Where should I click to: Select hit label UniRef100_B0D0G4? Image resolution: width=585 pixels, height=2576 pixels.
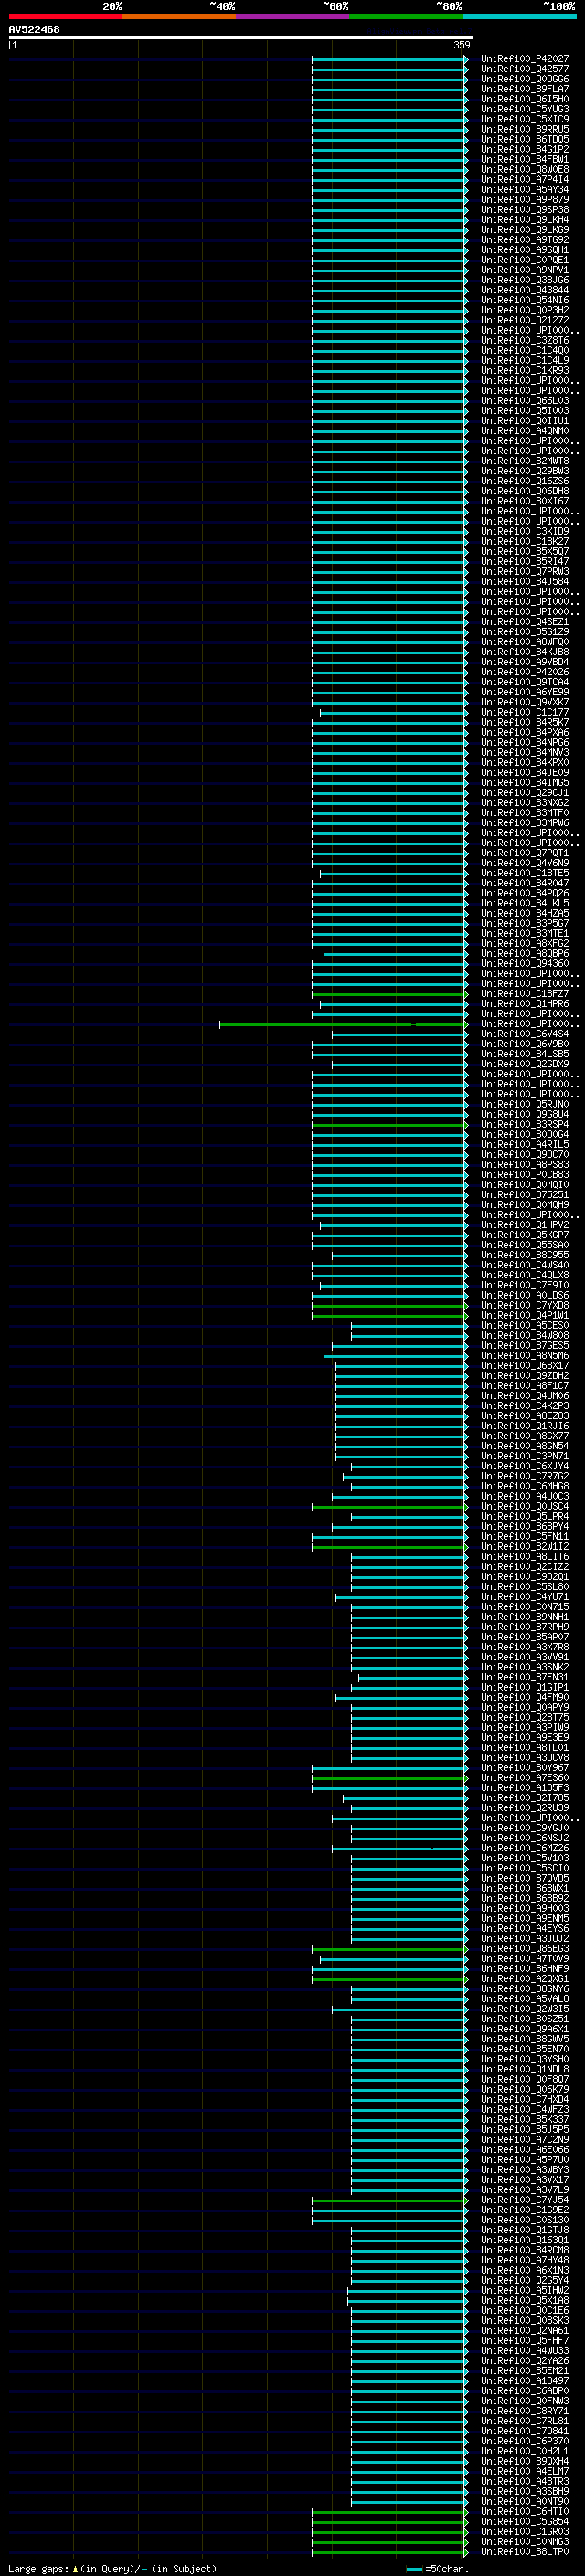pyautogui.click(x=524, y=1135)
